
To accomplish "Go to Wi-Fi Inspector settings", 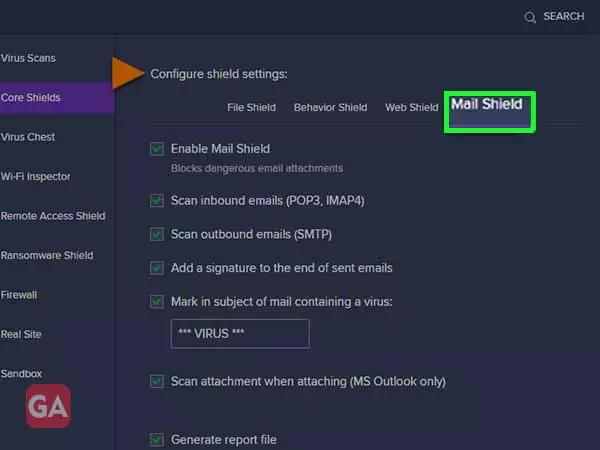I will 35,176.
